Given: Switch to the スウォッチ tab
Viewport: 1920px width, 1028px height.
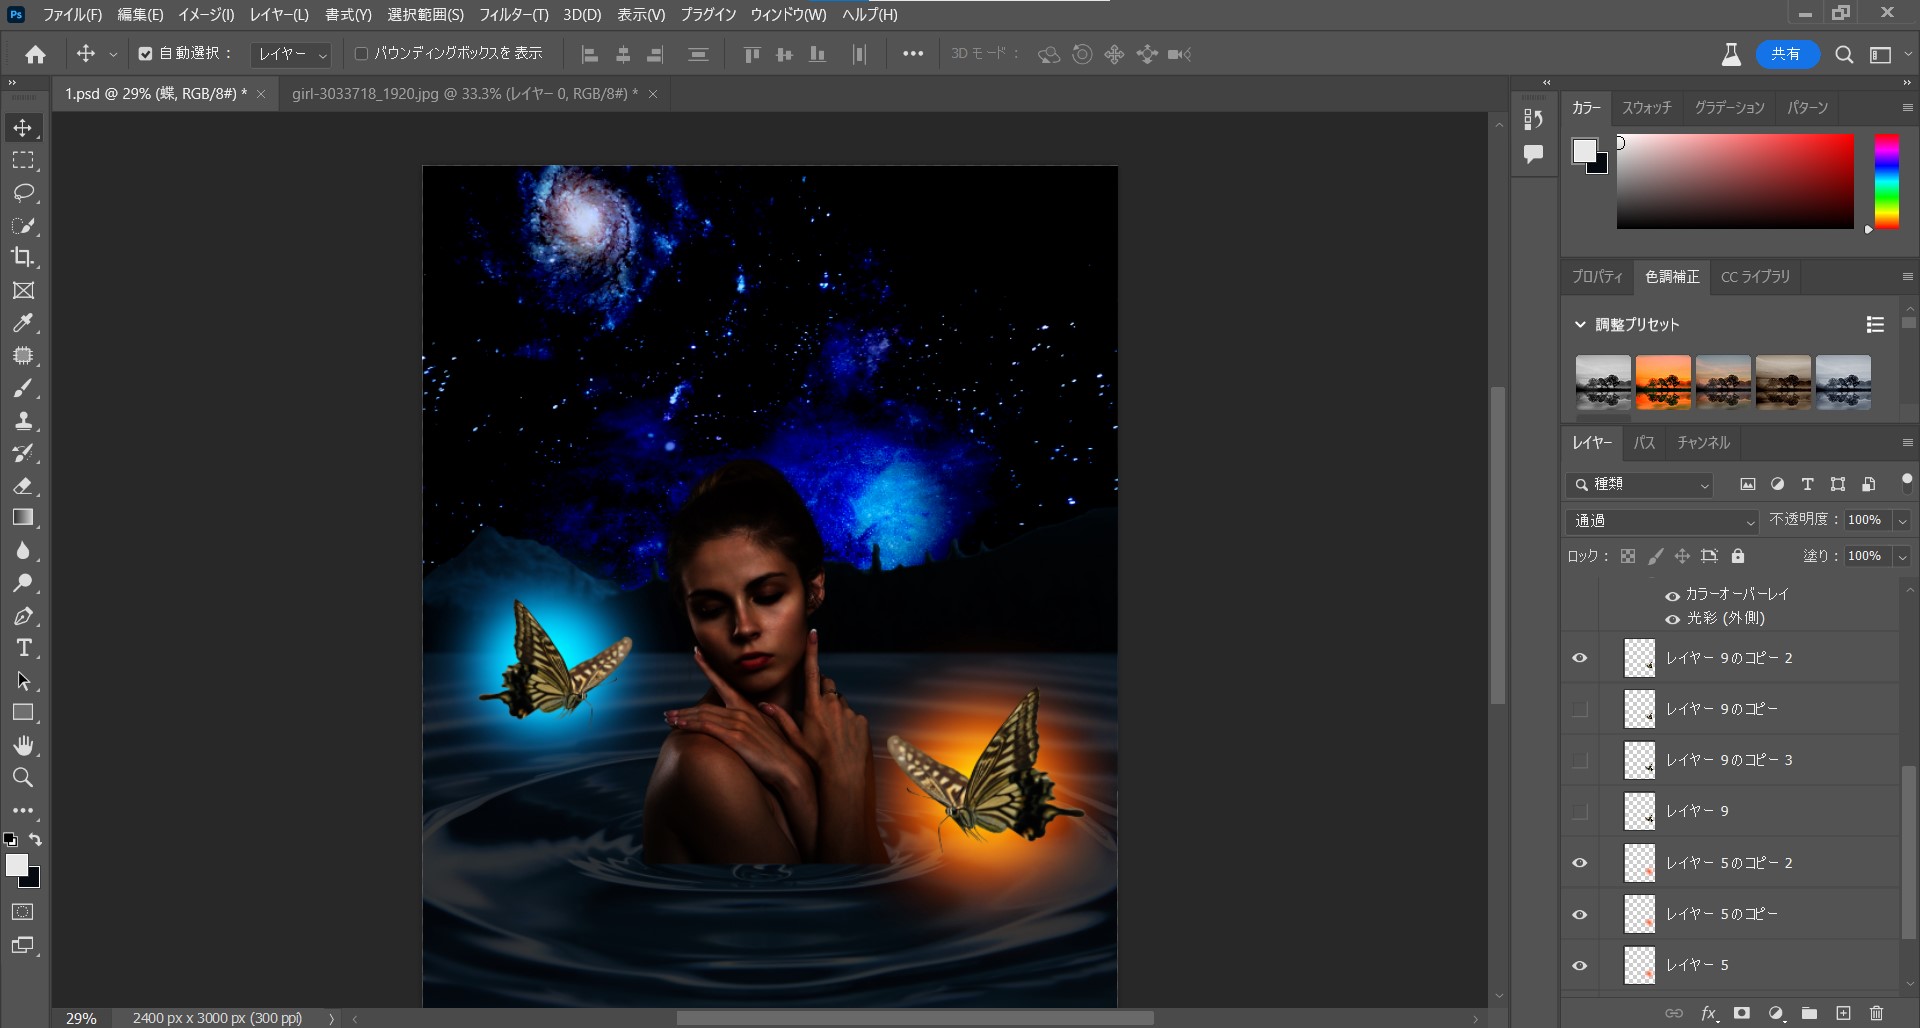Looking at the screenshot, I should pyautogui.click(x=1646, y=107).
